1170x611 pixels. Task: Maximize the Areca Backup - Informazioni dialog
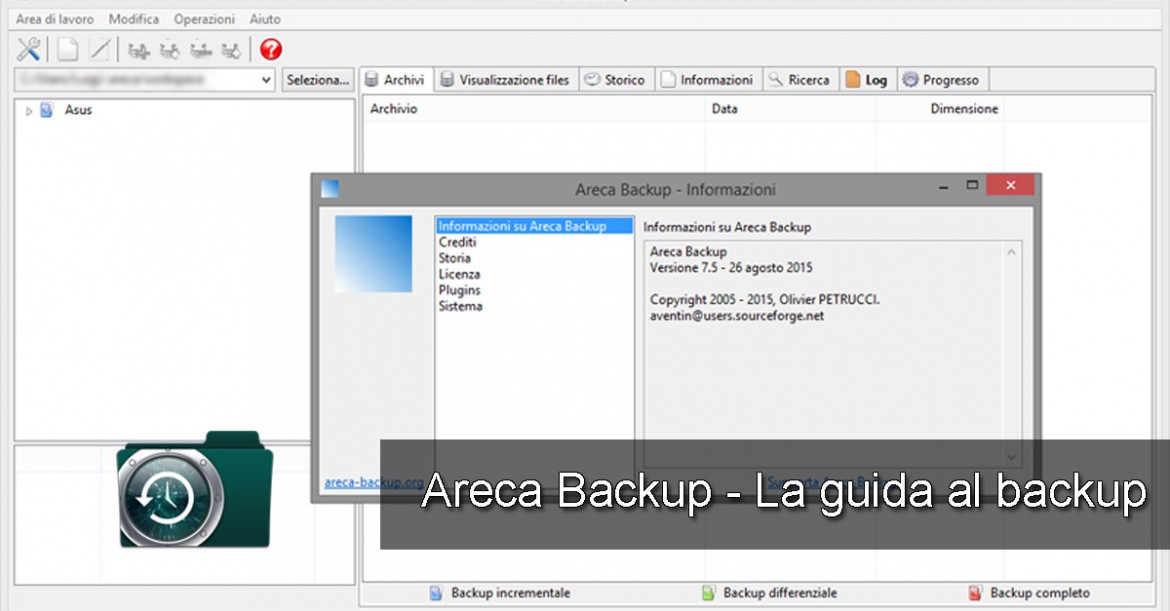click(x=972, y=185)
